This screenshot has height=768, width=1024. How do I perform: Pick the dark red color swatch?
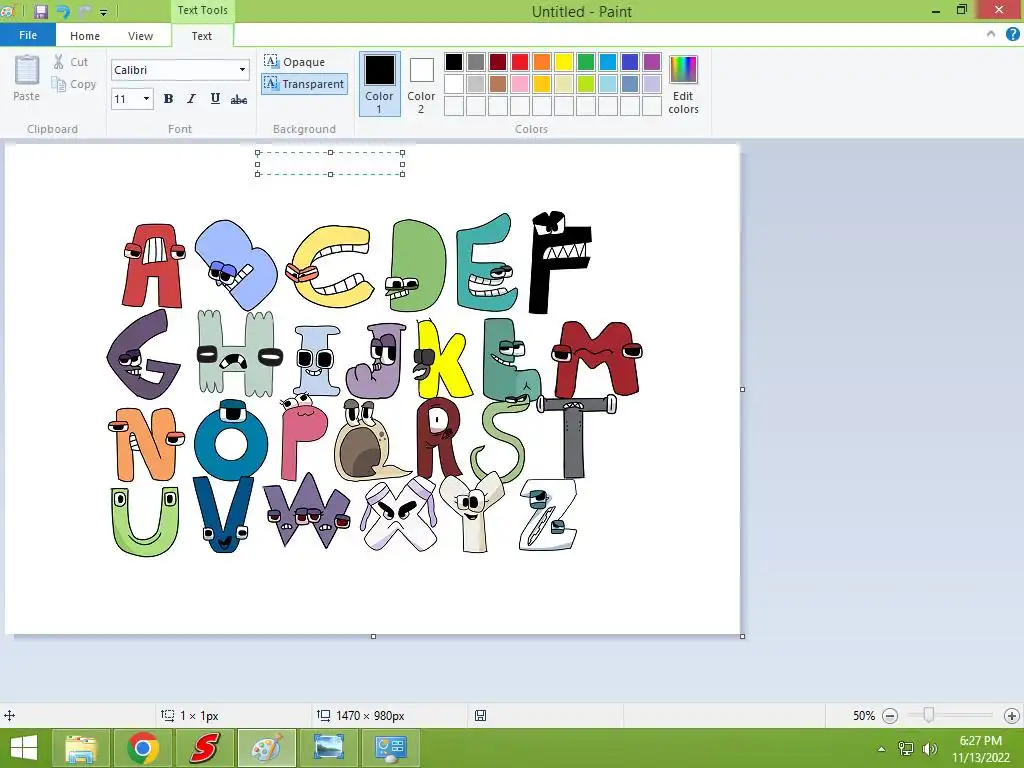(498, 62)
